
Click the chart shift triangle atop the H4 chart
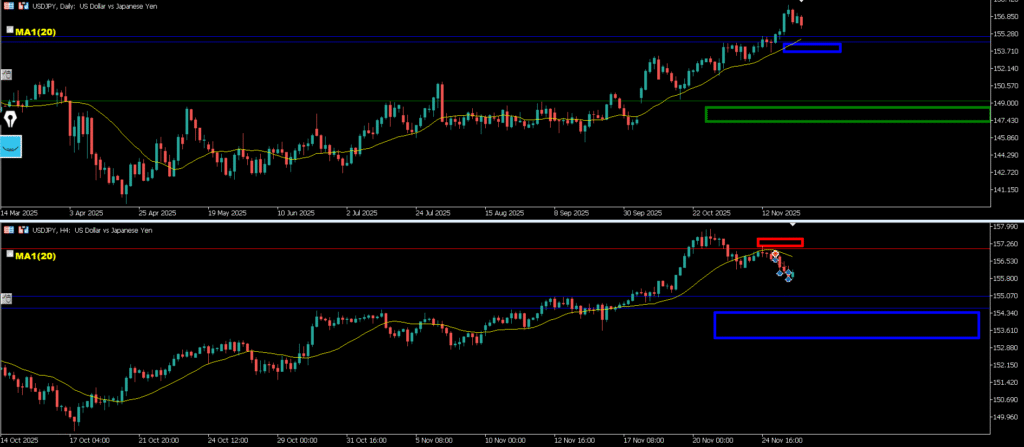click(x=794, y=225)
